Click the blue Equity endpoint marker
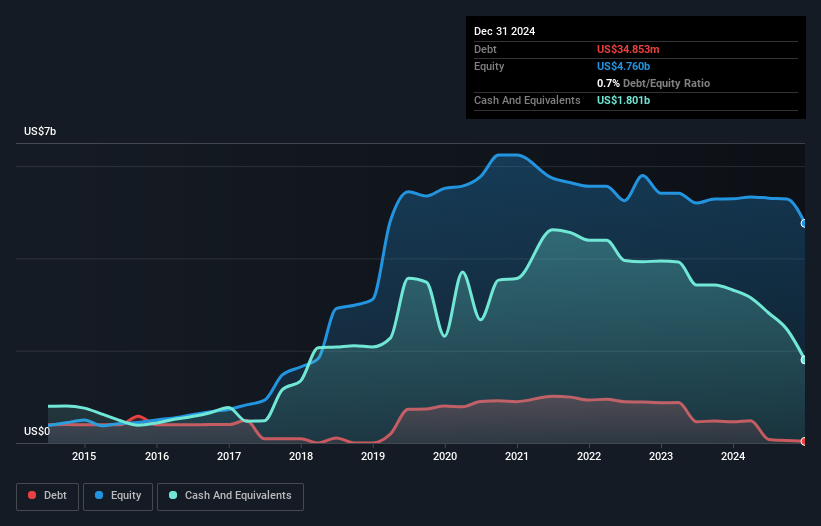 coord(804,223)
